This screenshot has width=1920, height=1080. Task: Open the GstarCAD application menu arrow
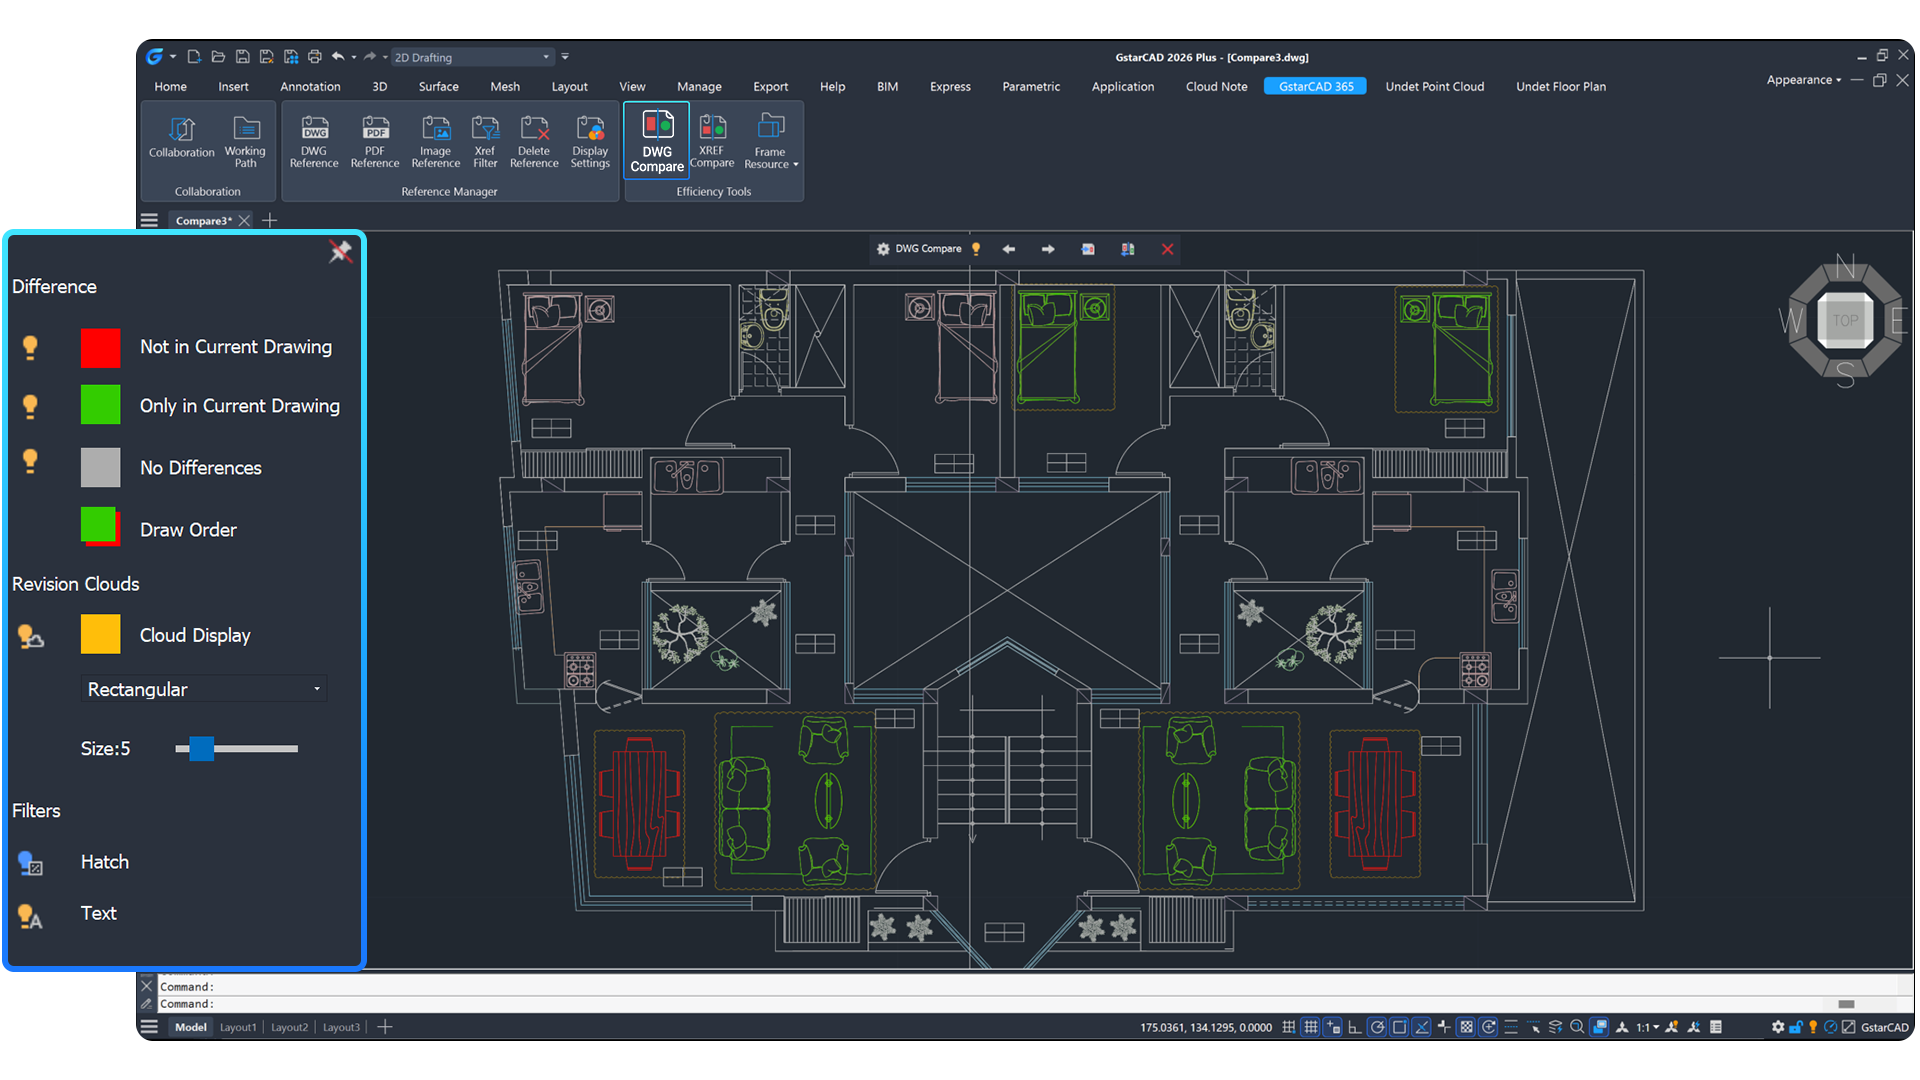[x=173, y=57]
